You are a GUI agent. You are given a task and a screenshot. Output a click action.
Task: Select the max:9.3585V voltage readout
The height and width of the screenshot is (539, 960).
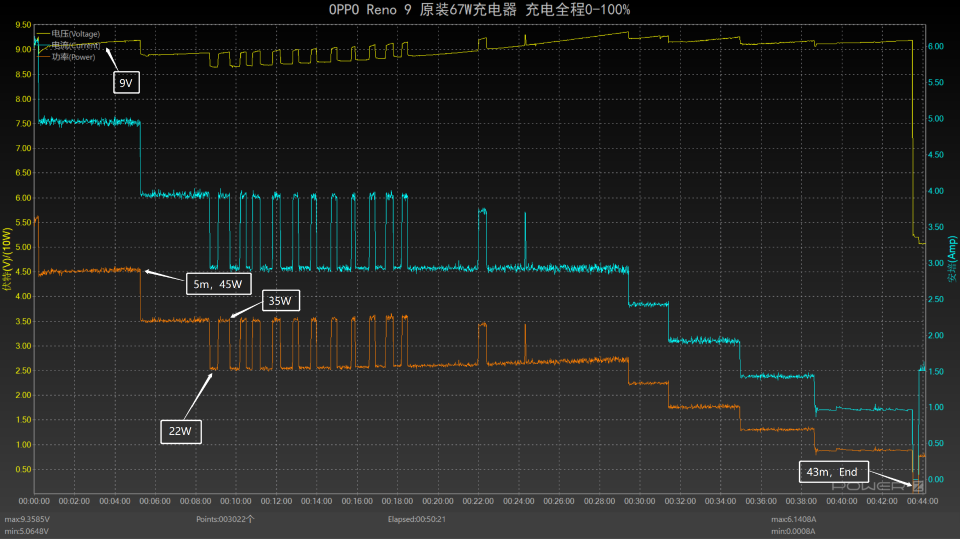(27, 519)
